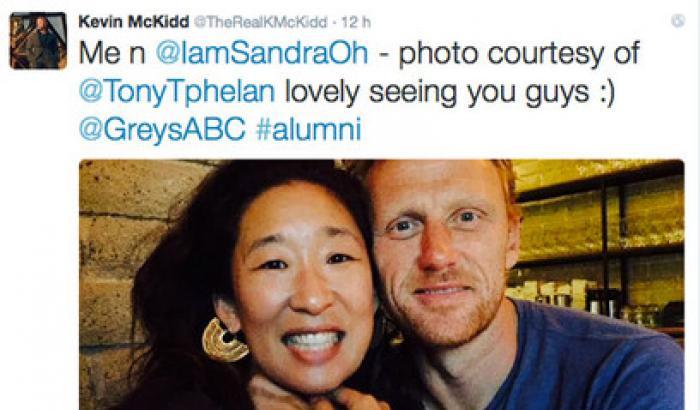Click the 'lovely seeing you guys :)' text

point(450,92)
